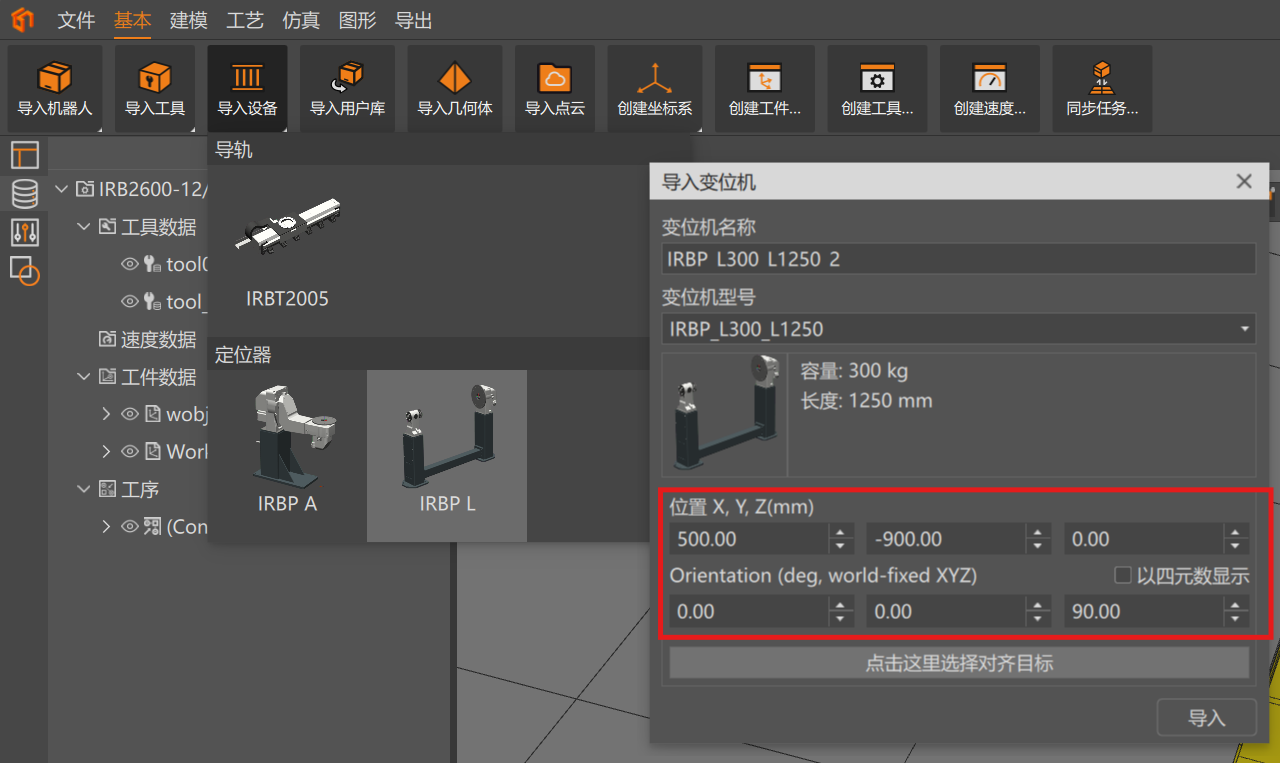Decrease the second orientation value stepper
1280x763 pixels.
(1039, 619)
